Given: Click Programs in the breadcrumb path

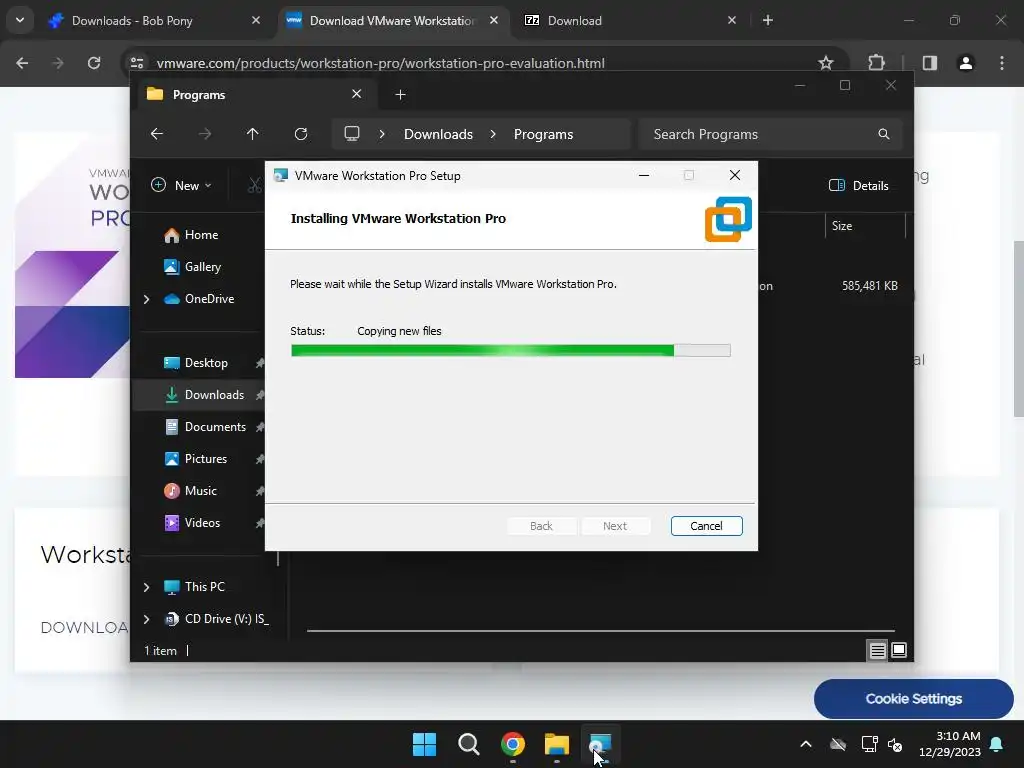Looking at the screenshot, I should (543, 134).
